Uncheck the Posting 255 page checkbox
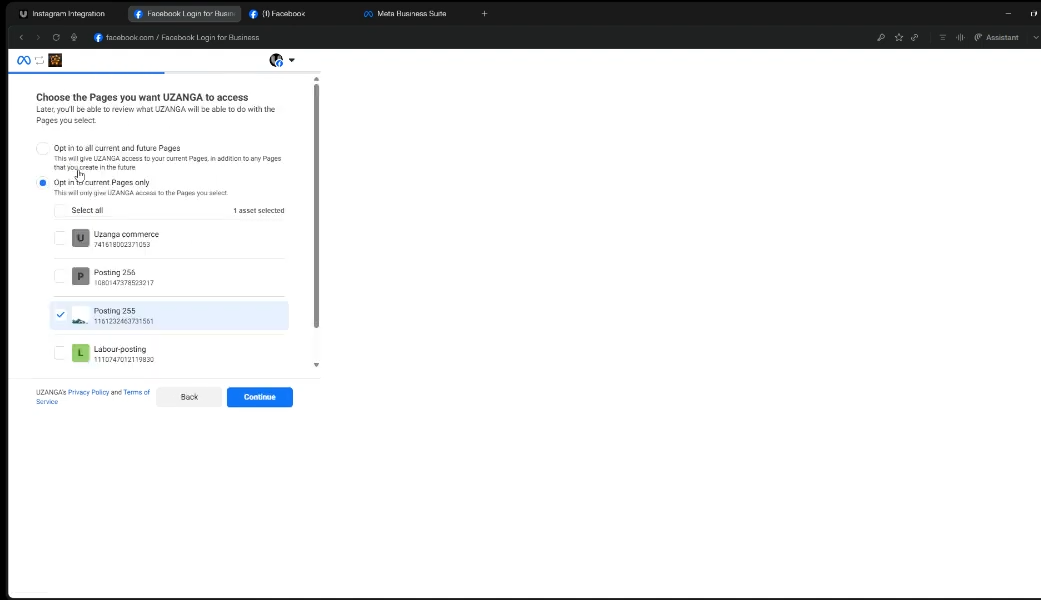1041x600 pixels. [x=60, y=315]
